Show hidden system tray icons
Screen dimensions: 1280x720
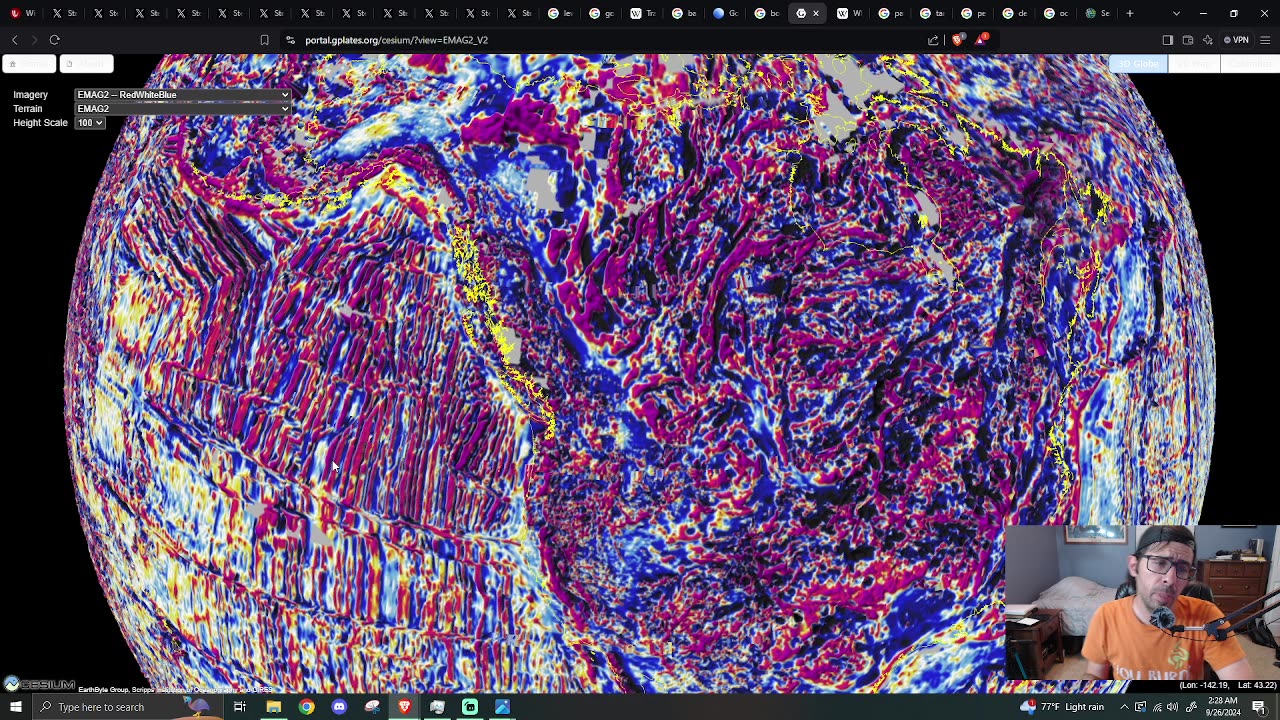tap(1124, 707)
